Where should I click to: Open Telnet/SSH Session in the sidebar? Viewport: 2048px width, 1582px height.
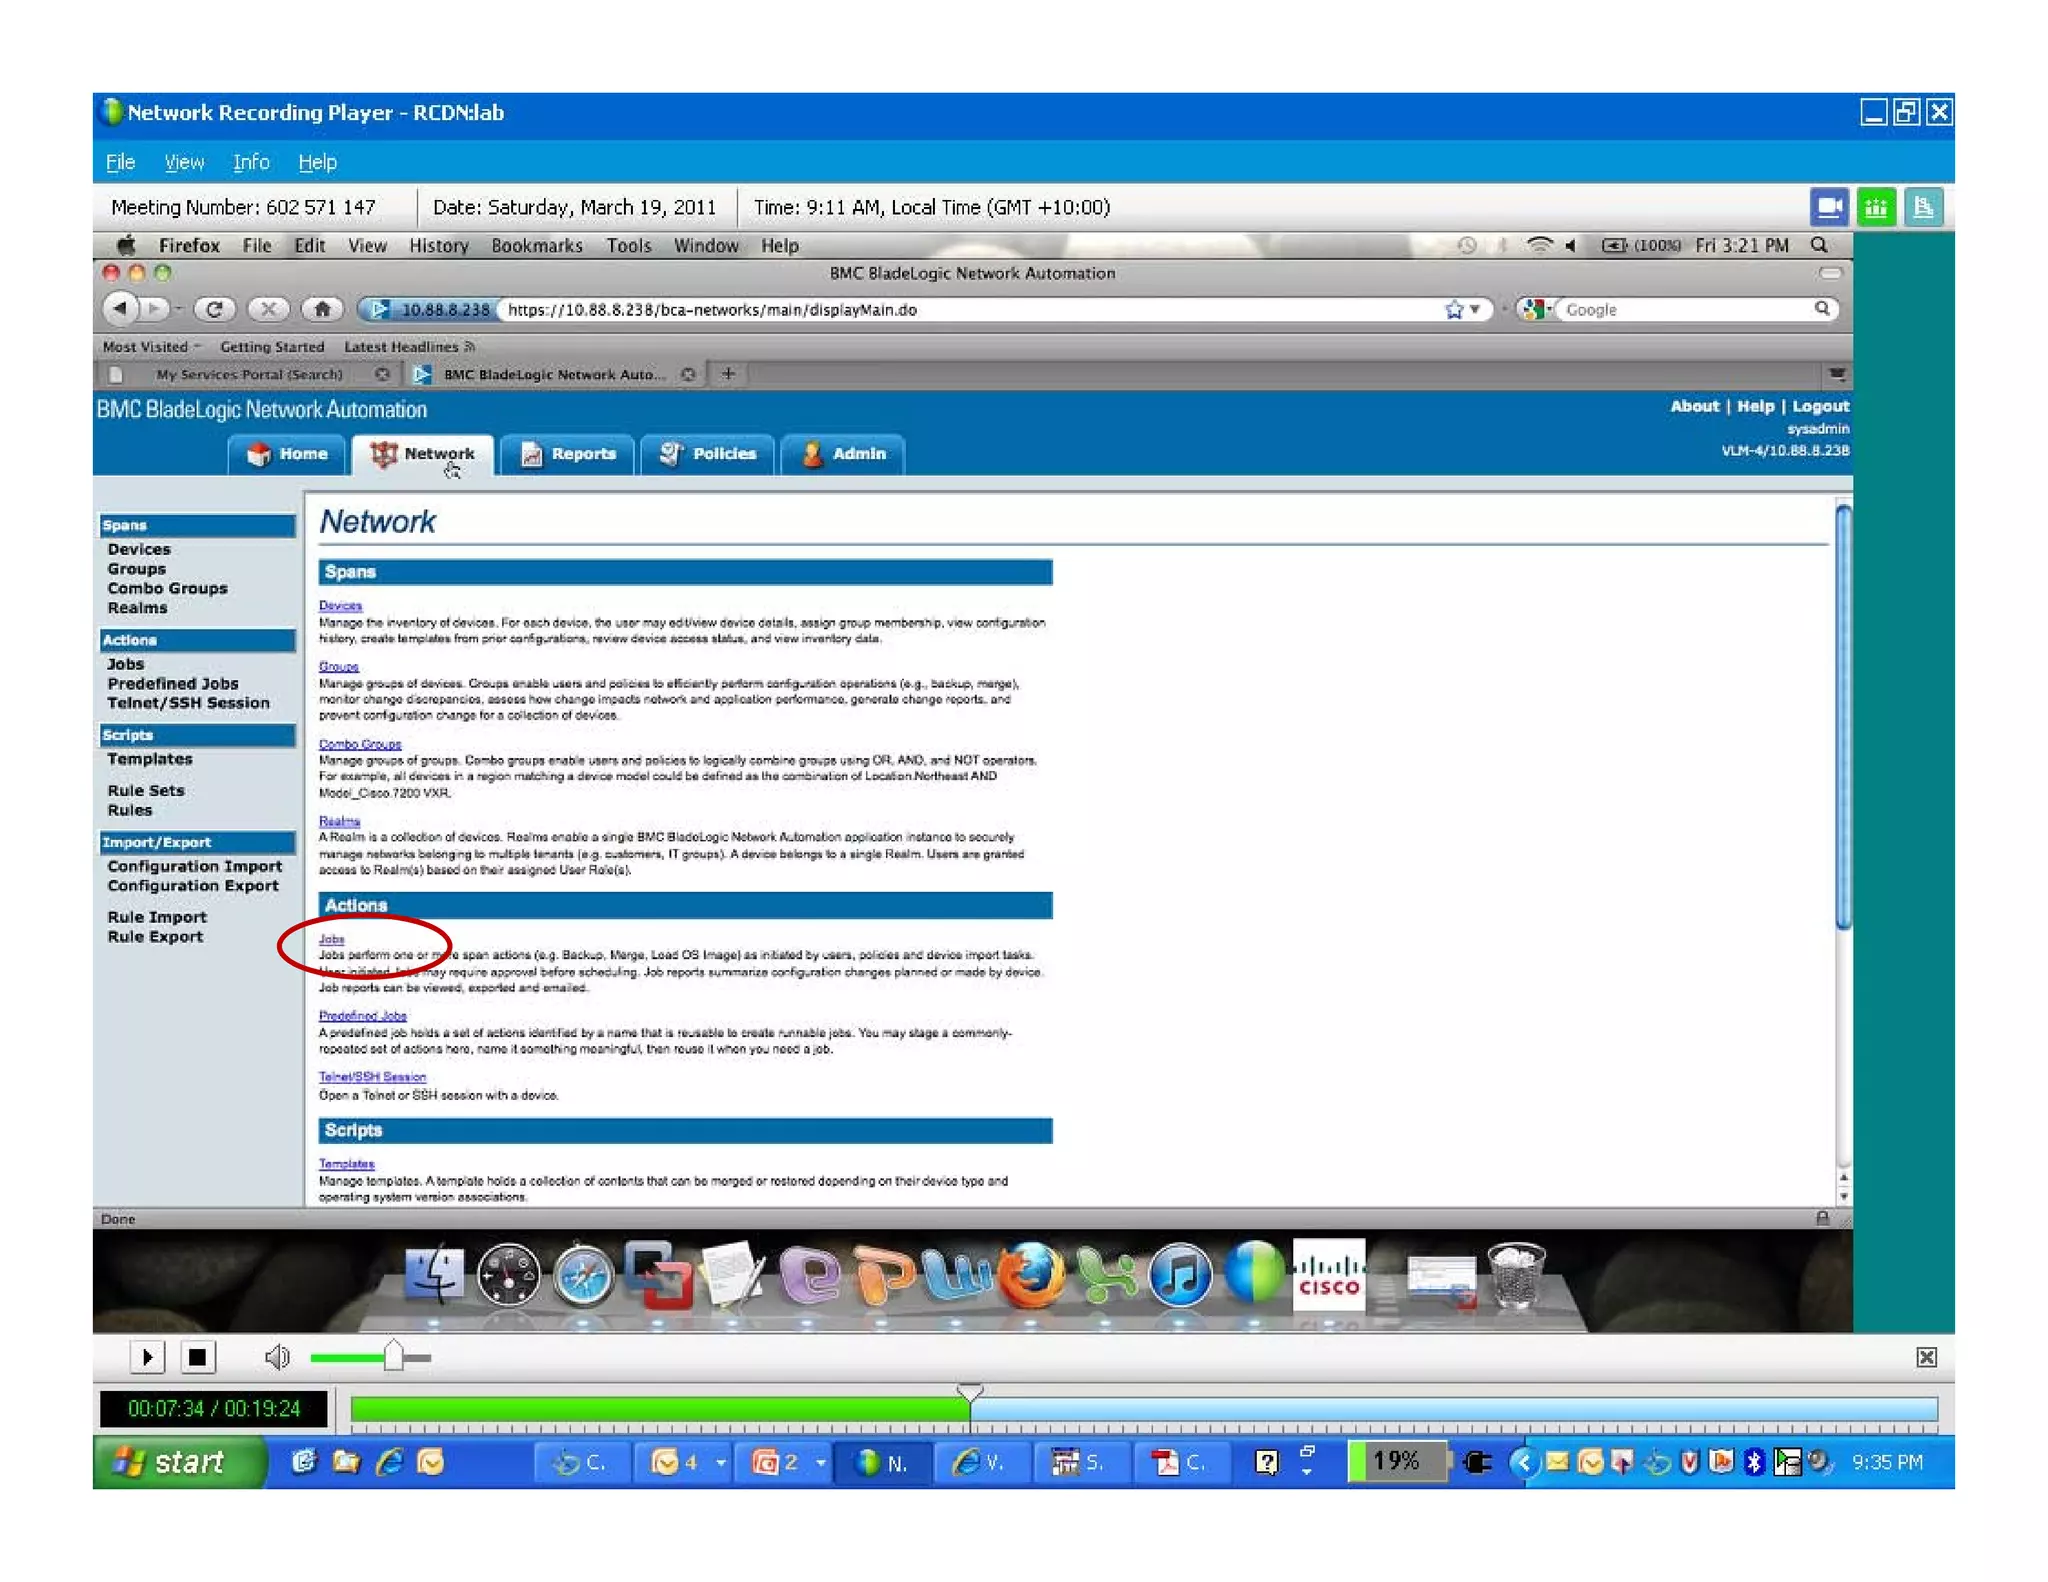tap(188, 703)
